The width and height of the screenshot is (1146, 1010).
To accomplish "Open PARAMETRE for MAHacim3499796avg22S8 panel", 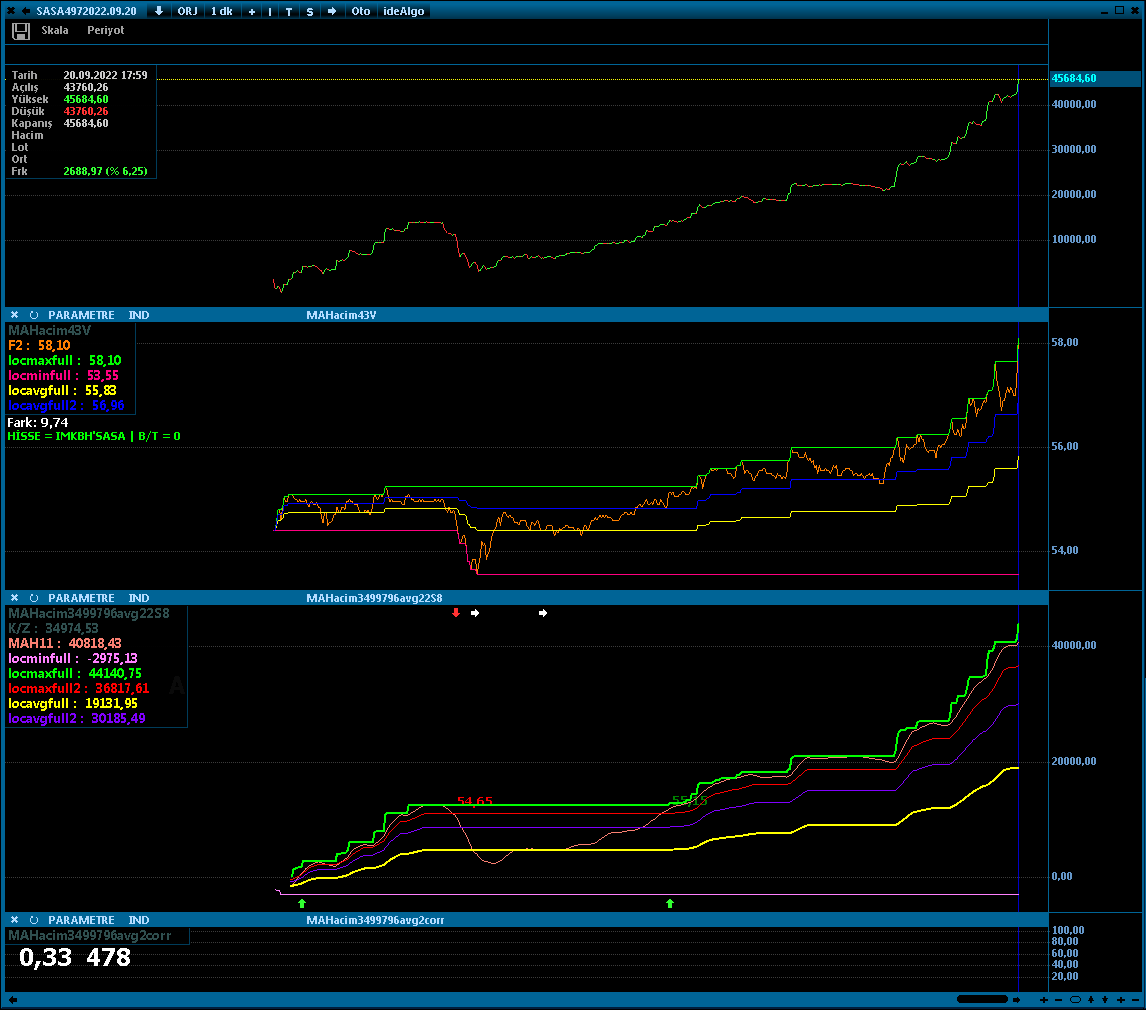I will tap(81, 598).
